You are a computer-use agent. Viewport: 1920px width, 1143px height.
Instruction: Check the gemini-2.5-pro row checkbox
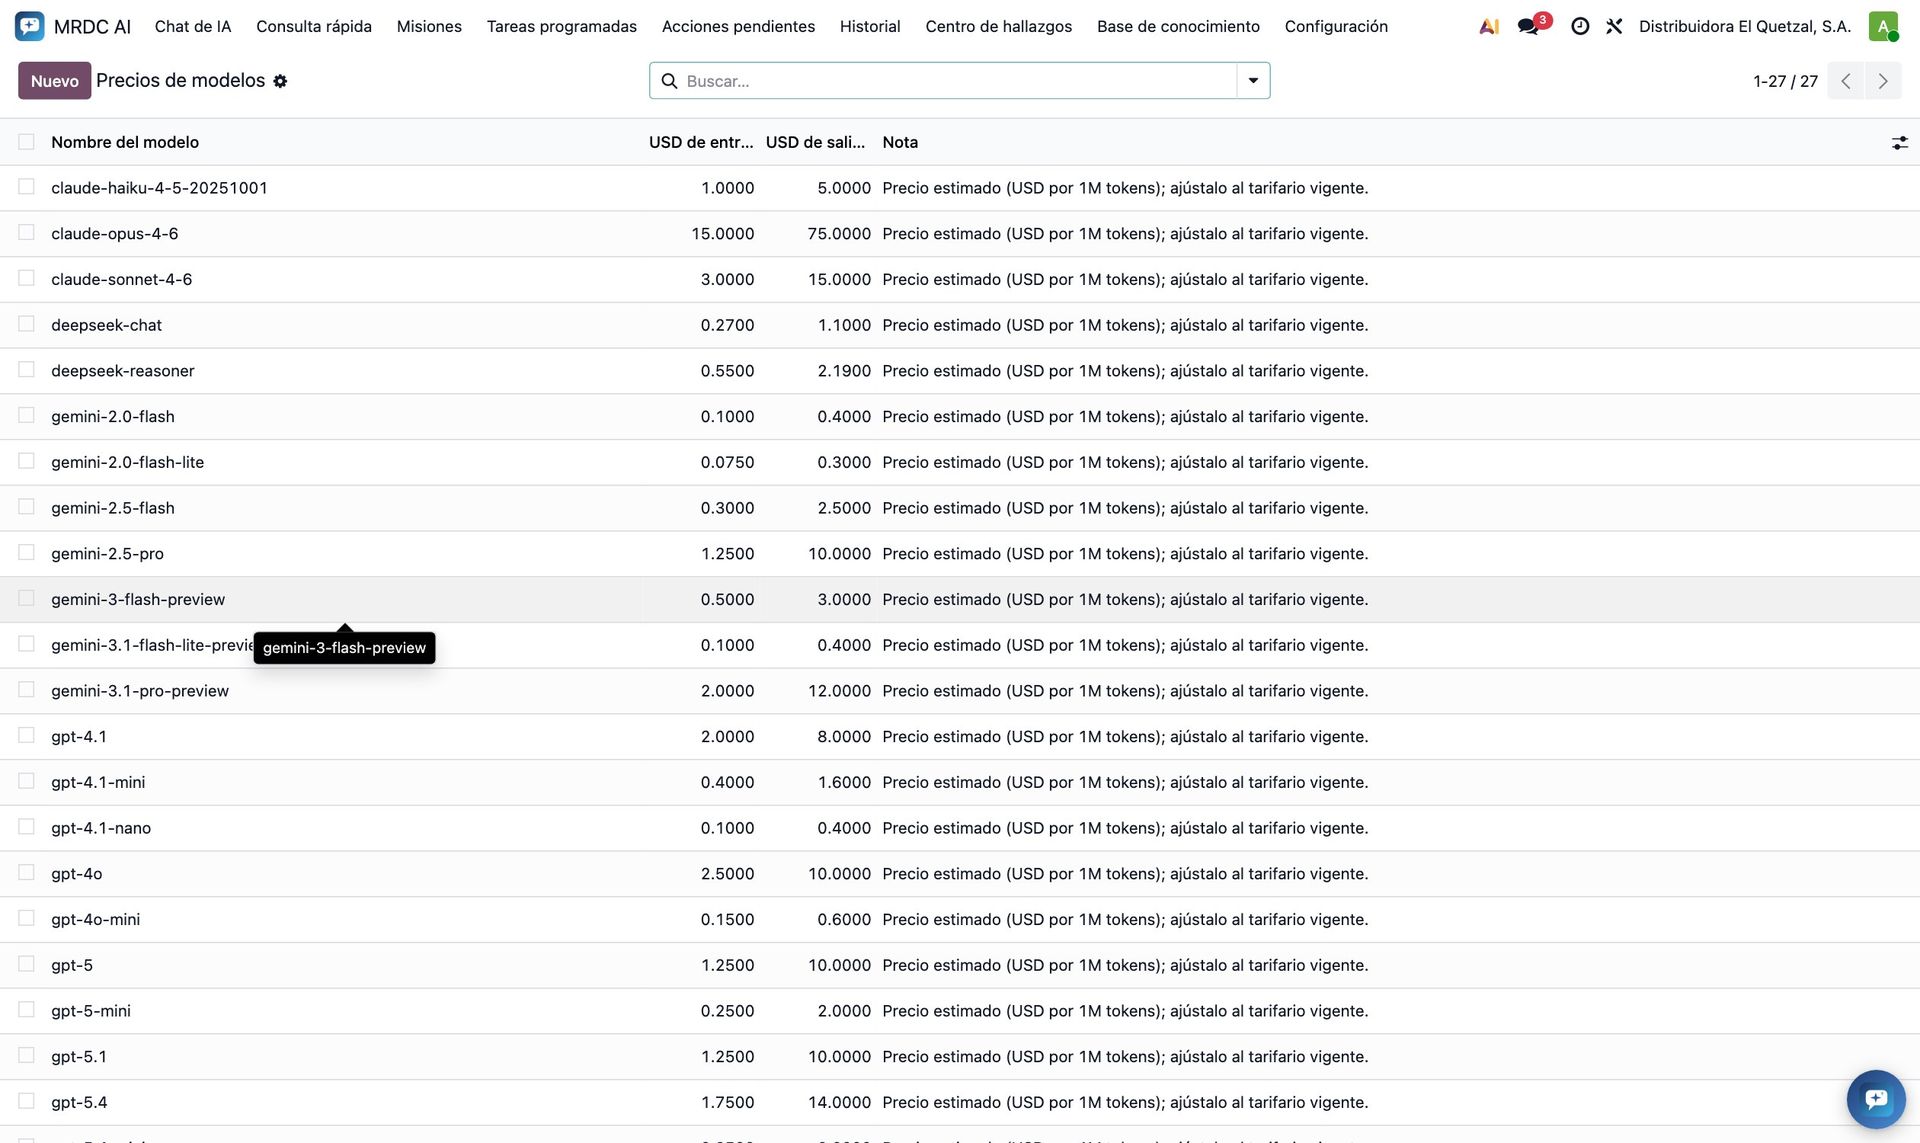coord(26,553)
